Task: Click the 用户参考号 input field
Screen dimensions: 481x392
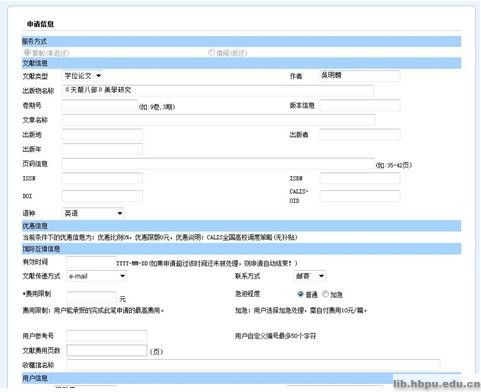Action: 107,336
